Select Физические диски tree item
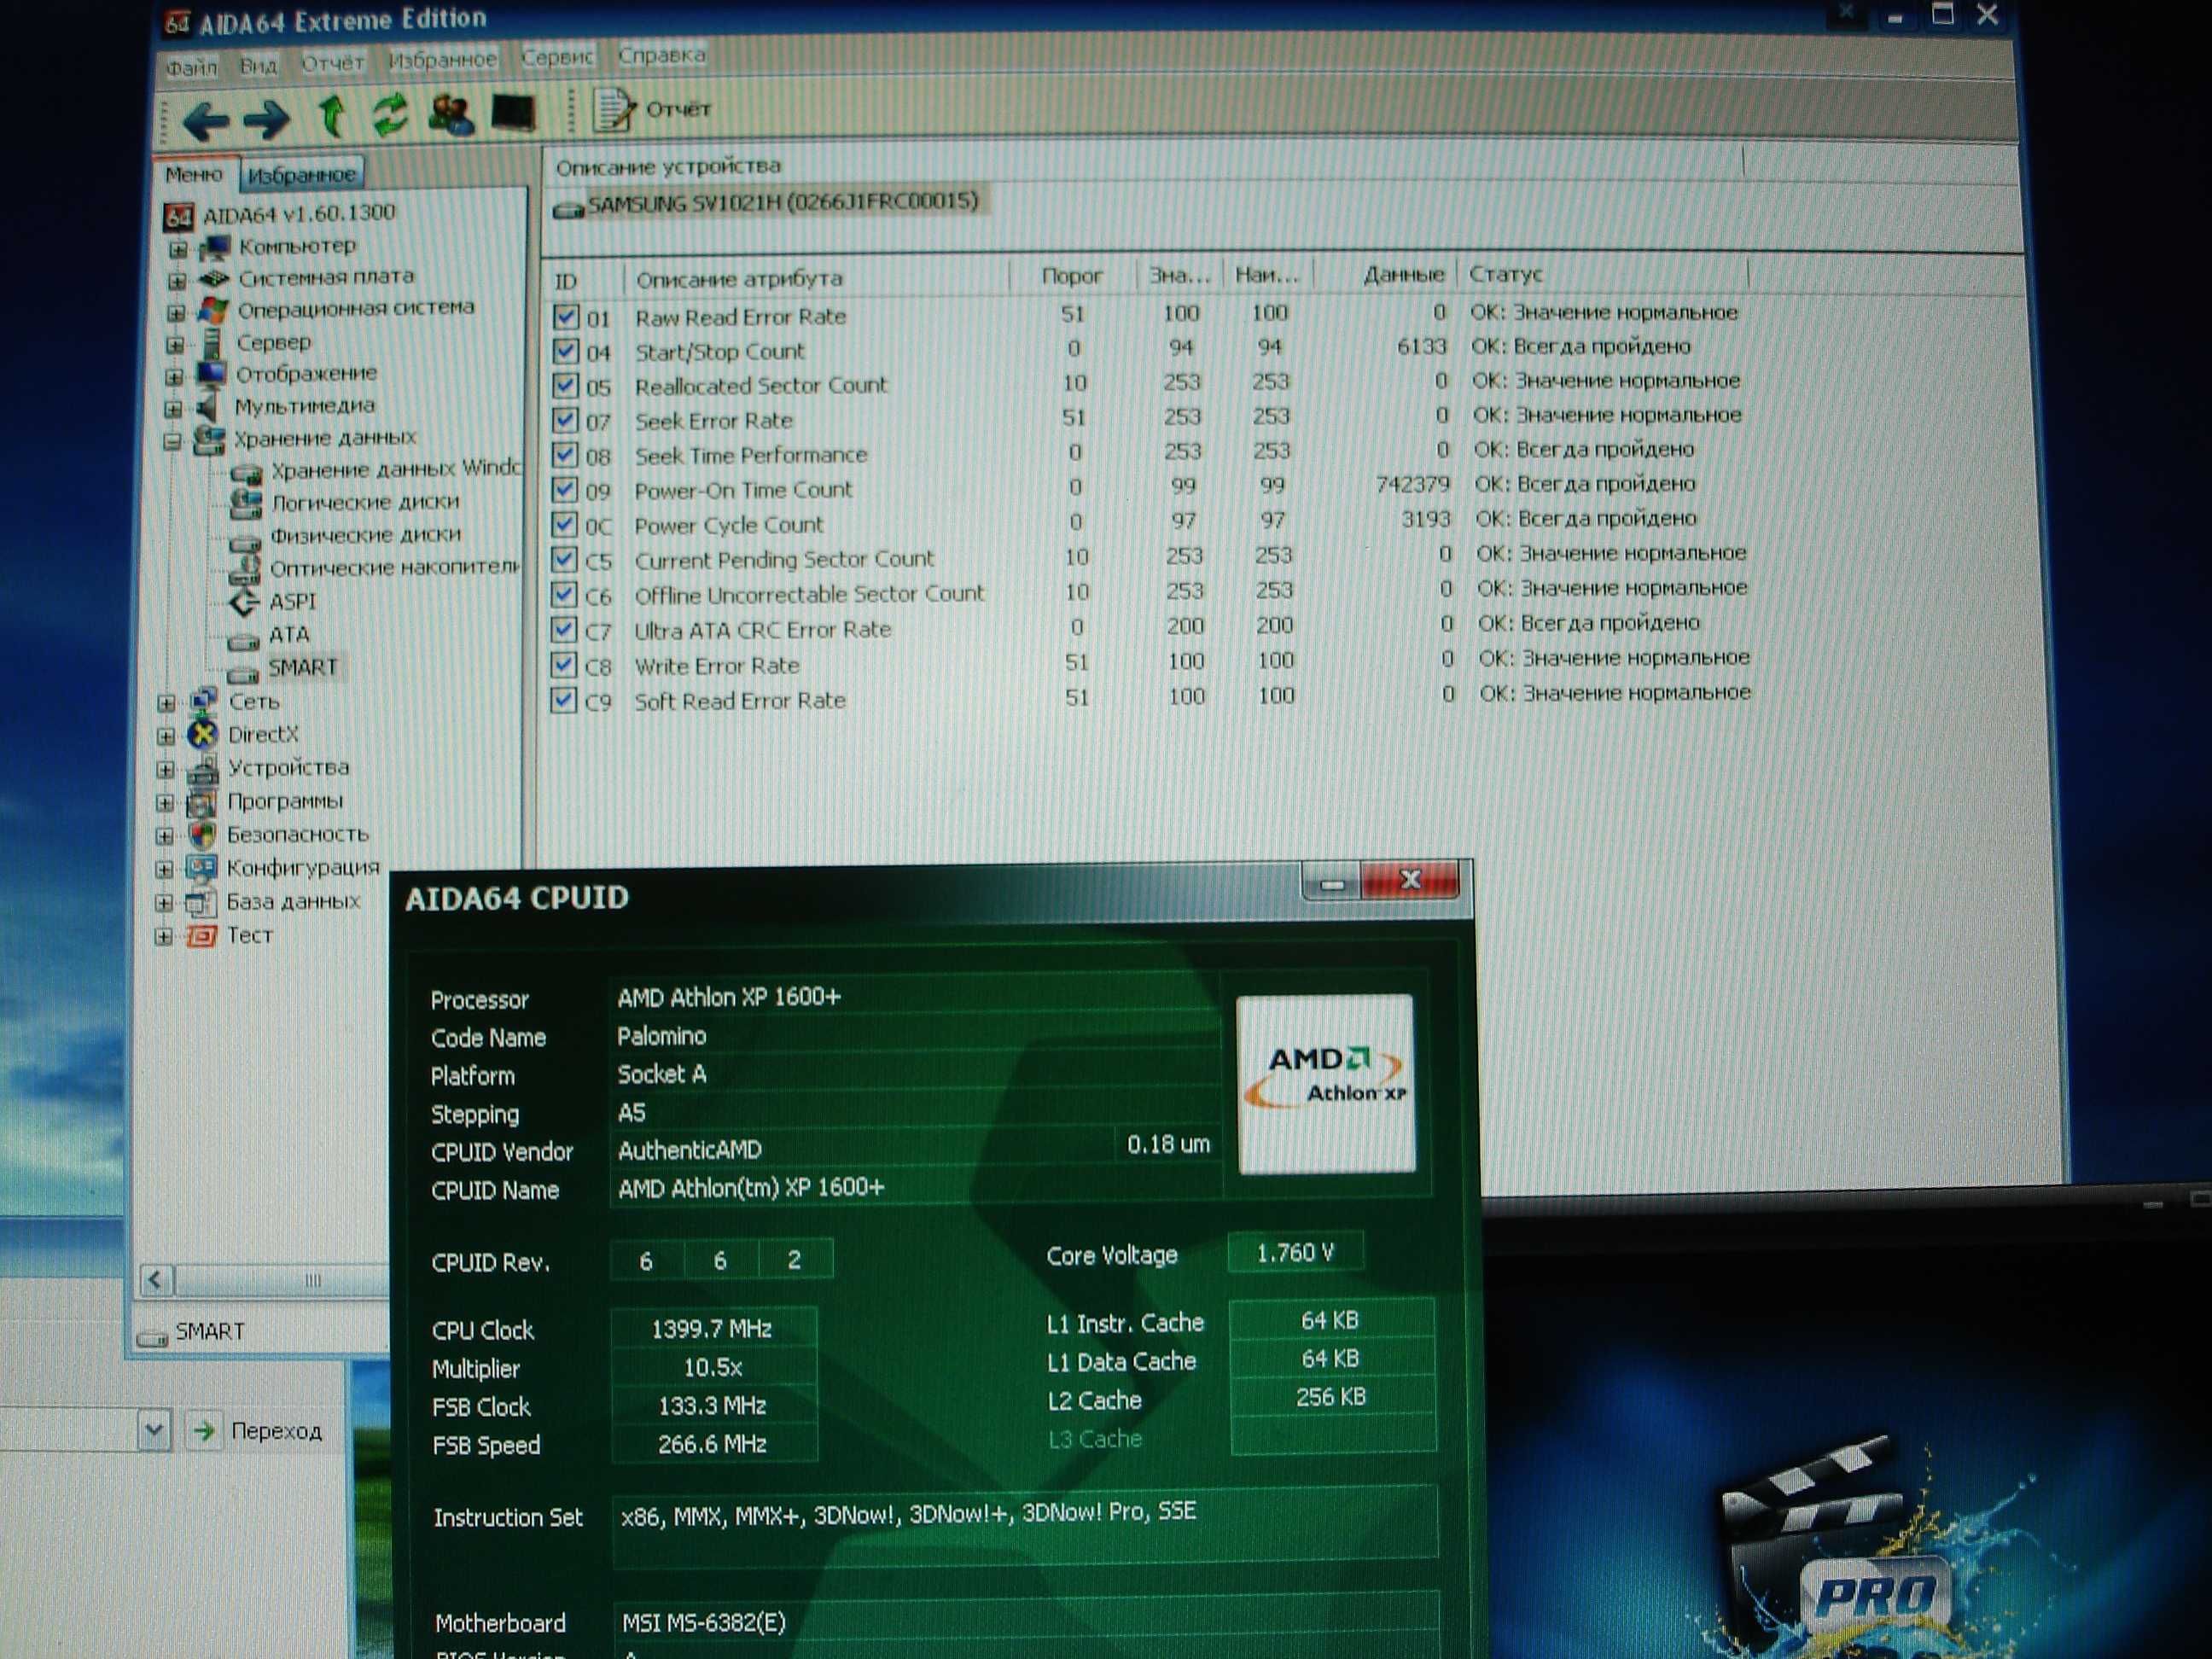2212x1659 pixels. (366, 535)
